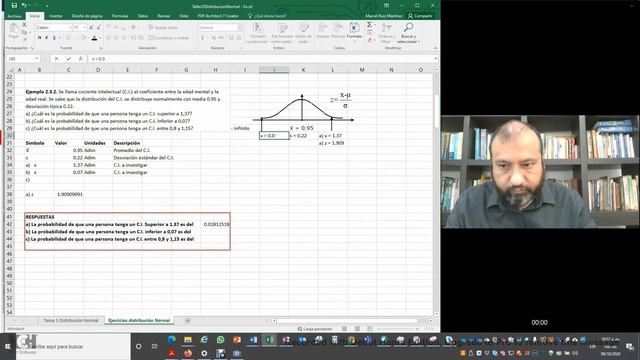Click the Compartir button

pos(420,16)
